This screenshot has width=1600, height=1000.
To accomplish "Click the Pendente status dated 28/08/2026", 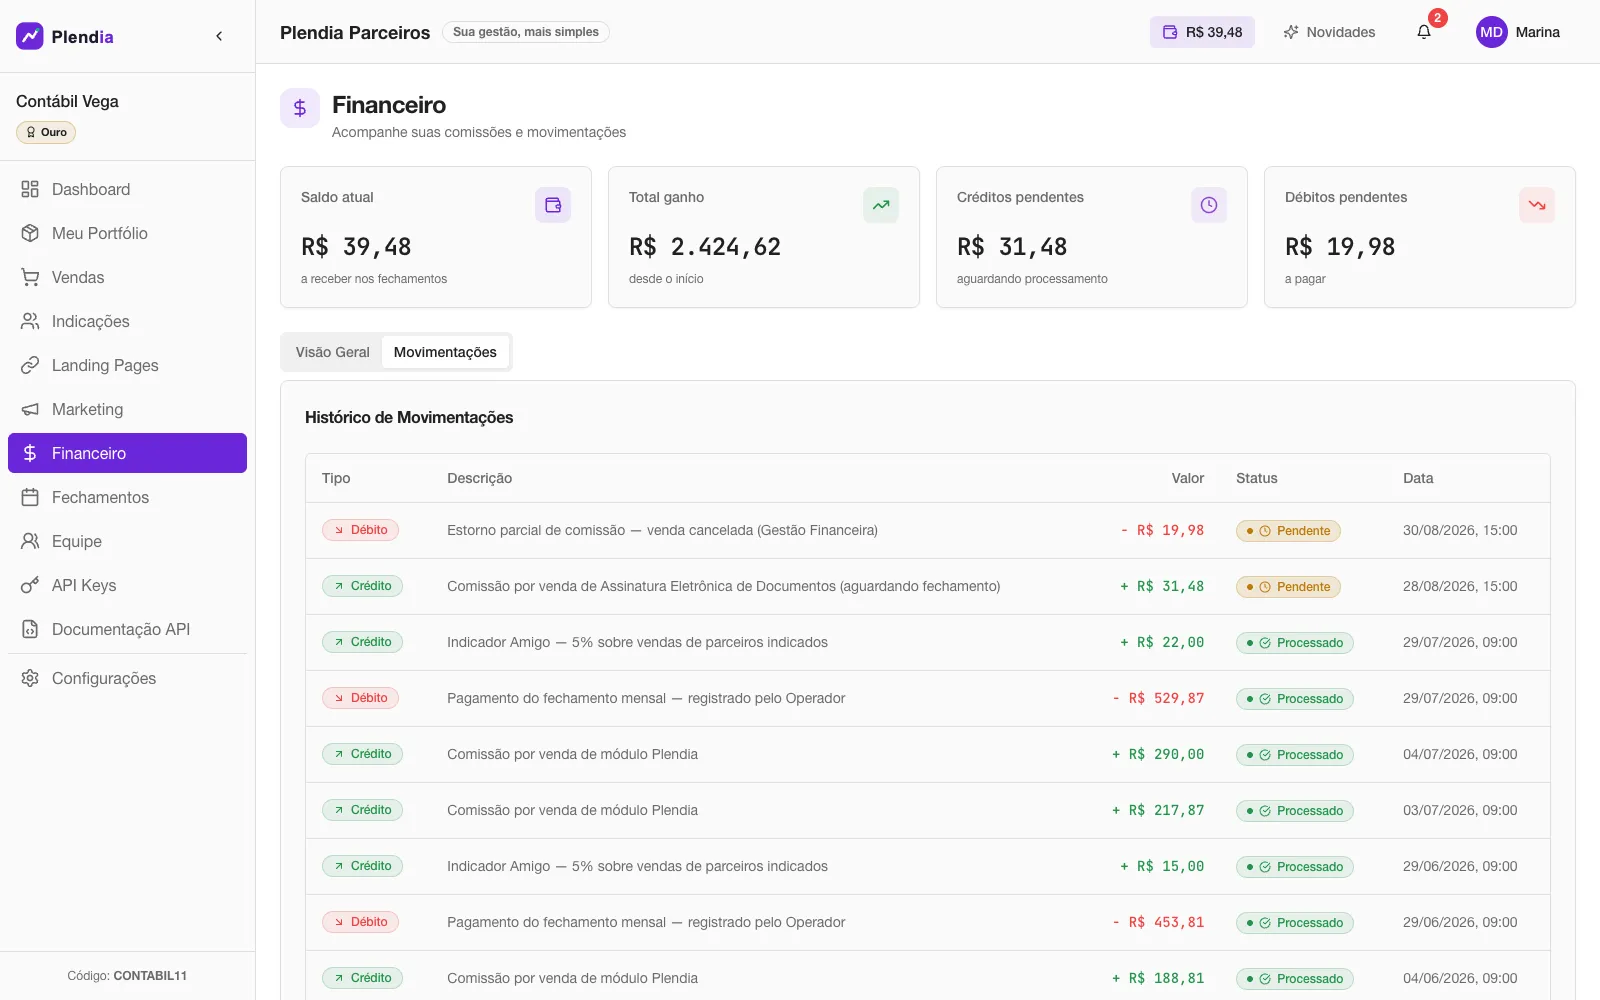I will pos(1288,587).
